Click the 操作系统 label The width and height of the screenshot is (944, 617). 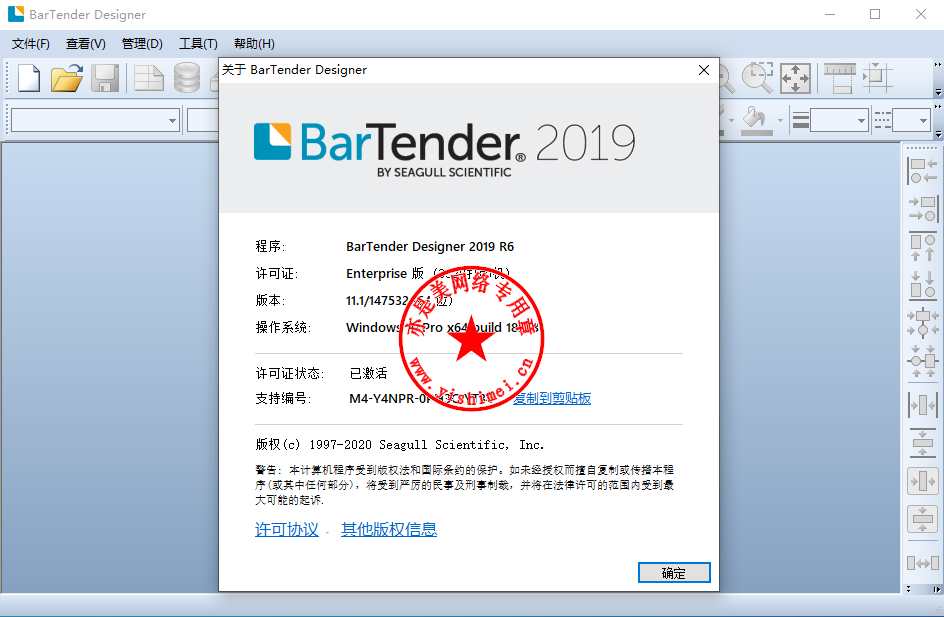click(283, 327)
